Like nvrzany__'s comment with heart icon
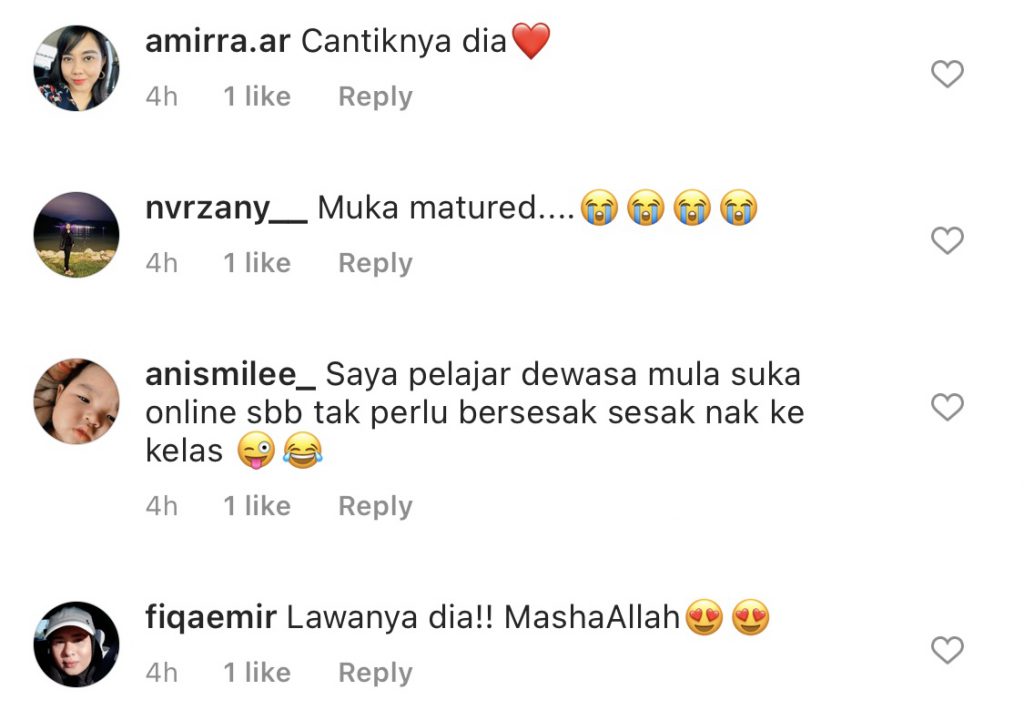The image size is (1024, 710). coord(947,240)
